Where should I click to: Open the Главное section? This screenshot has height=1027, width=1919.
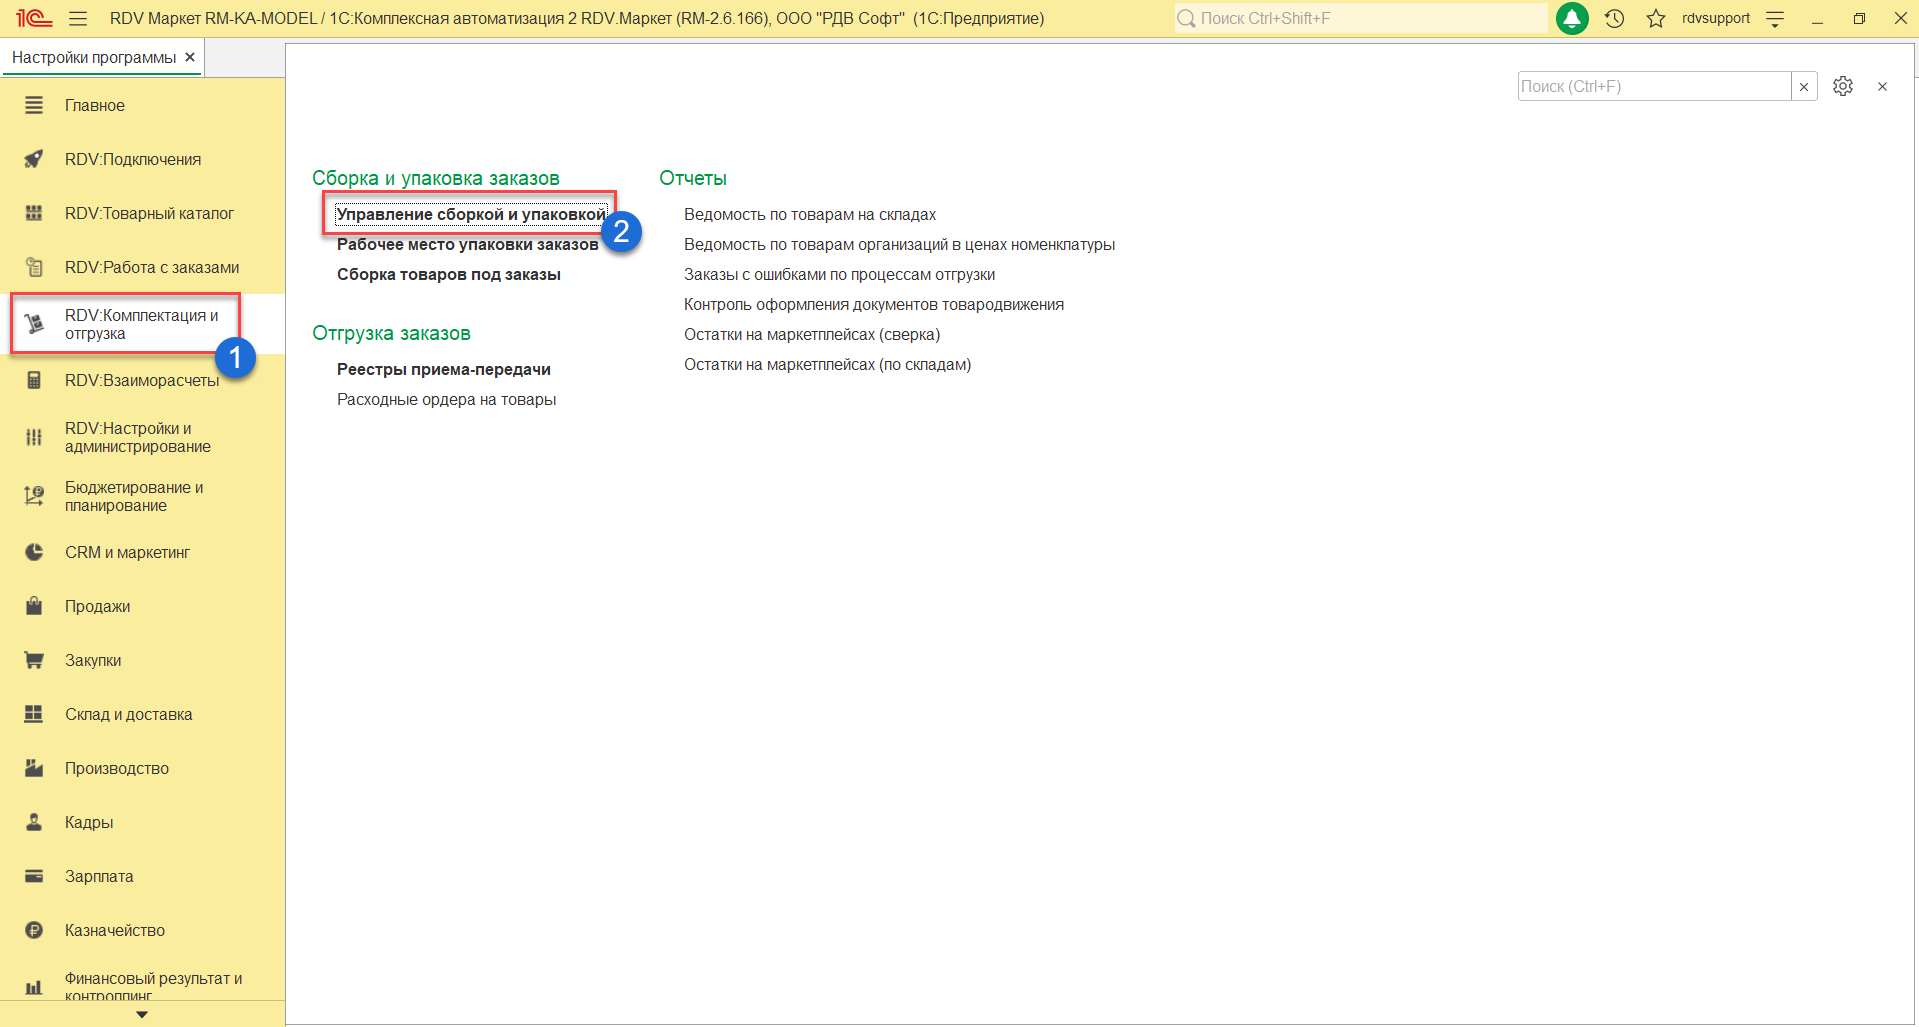(x=95, y=105)
